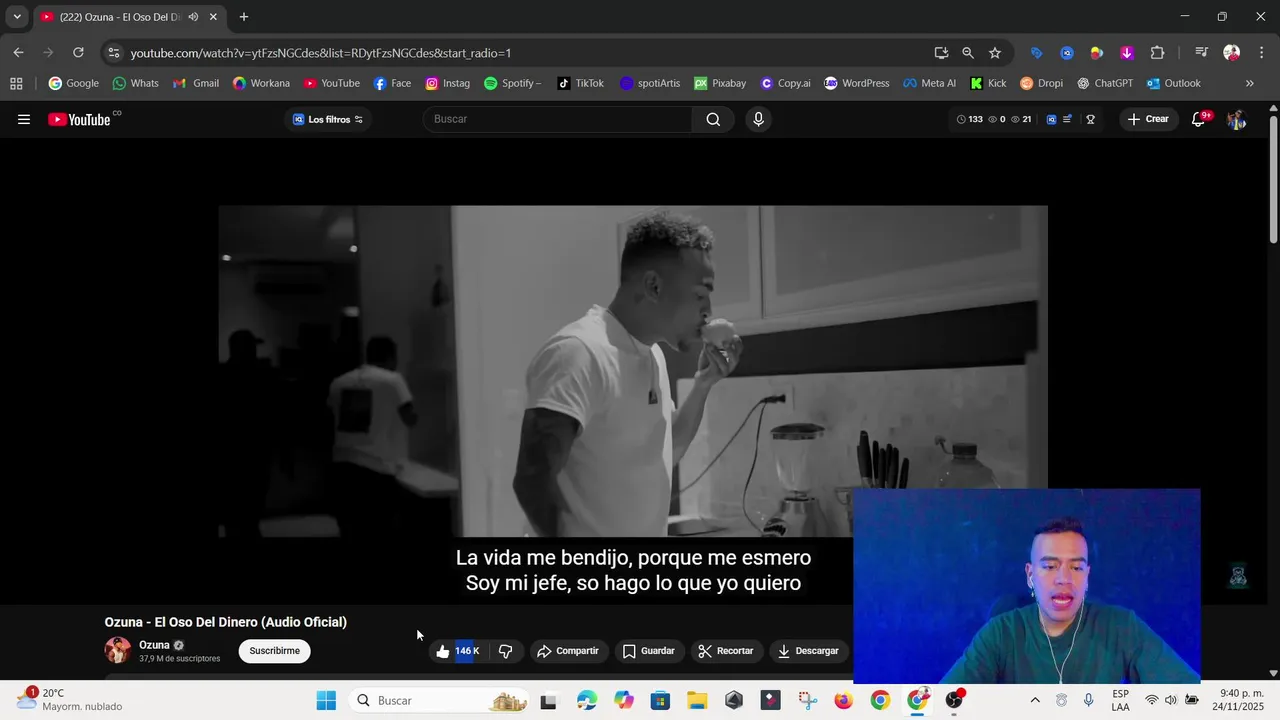Dislike the video with thumbs down
1280x720 pixels.
(x=505, y=651)
